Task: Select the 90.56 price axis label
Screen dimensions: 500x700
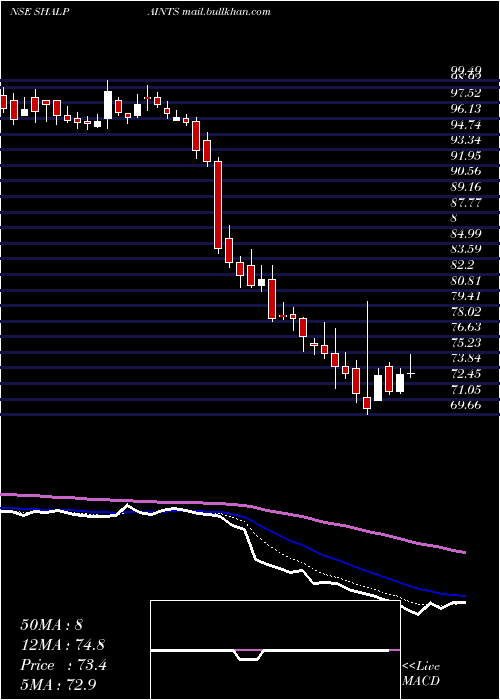Action: pyautogui.click(x=466, y=171)
